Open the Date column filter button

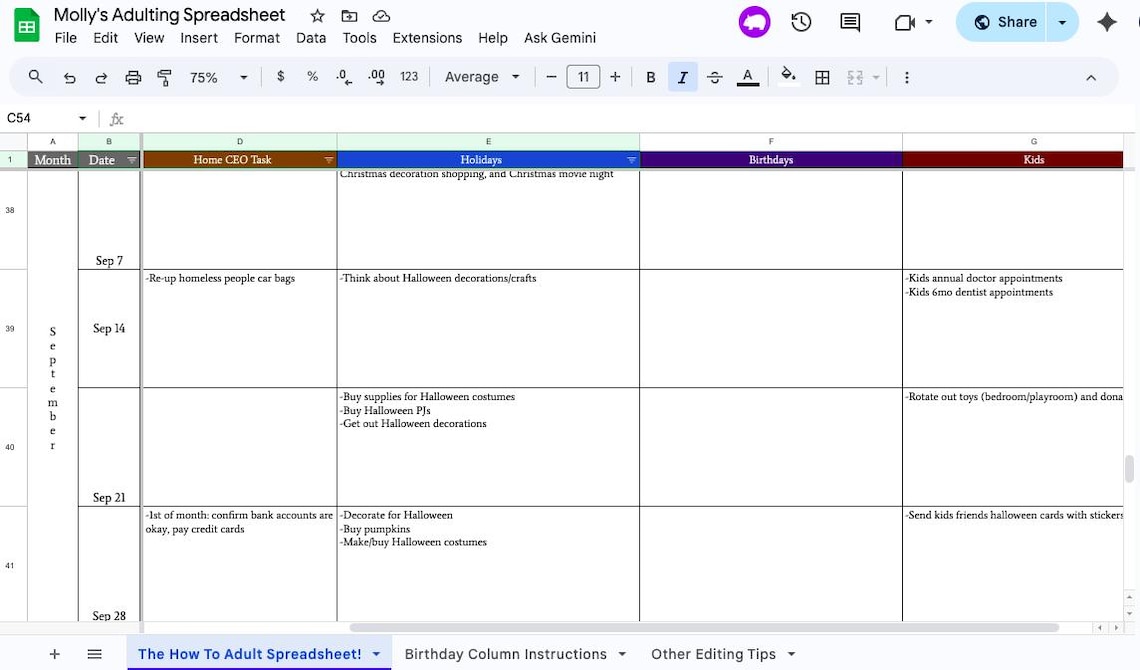132,160
